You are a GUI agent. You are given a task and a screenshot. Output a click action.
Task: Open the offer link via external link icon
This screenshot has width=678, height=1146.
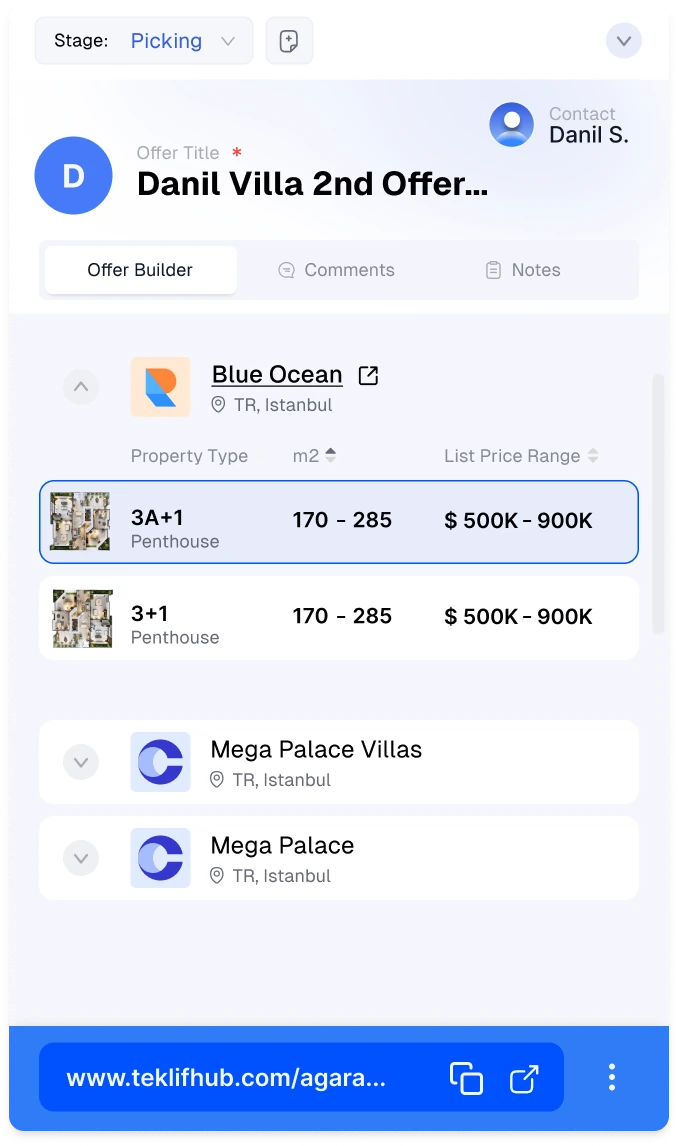point(526,1077)
